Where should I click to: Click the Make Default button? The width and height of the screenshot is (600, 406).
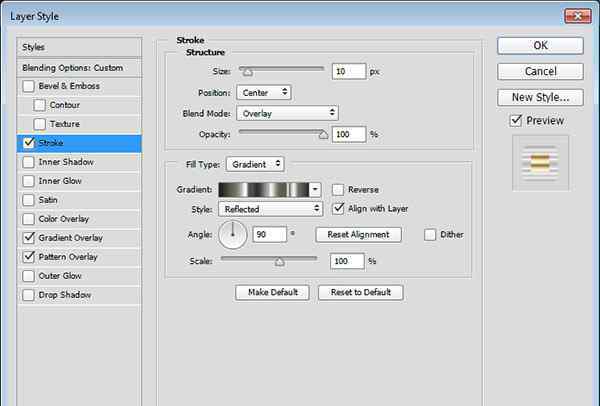(272, 292)
